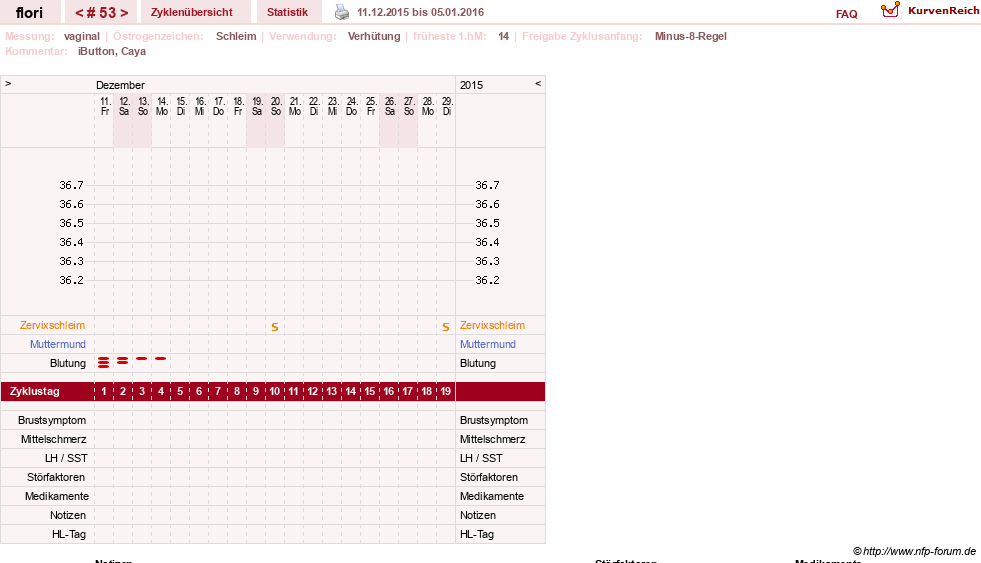Click the 'Schleim' Östrogenzeichen value

[x=236, y=36]
